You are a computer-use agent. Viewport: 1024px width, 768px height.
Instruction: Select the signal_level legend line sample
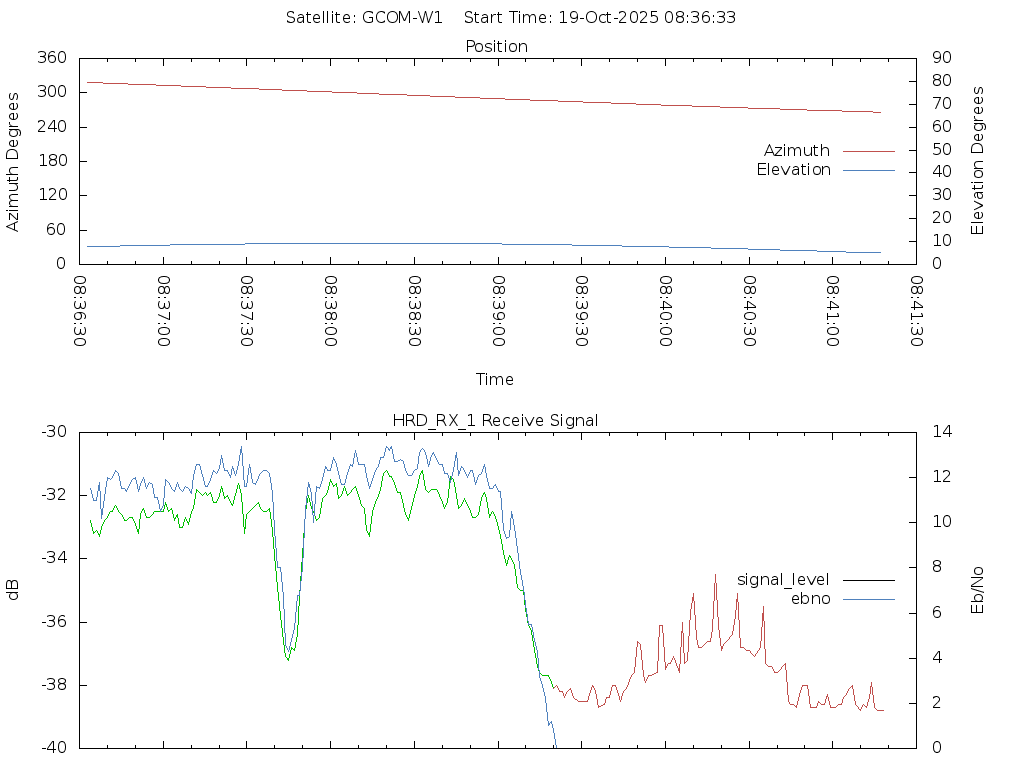point(868,580)
